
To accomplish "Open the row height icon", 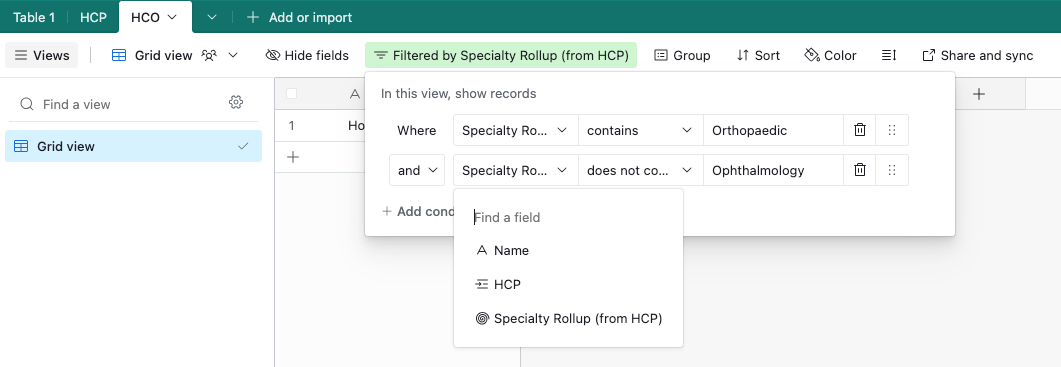I will tap(889, 56).
